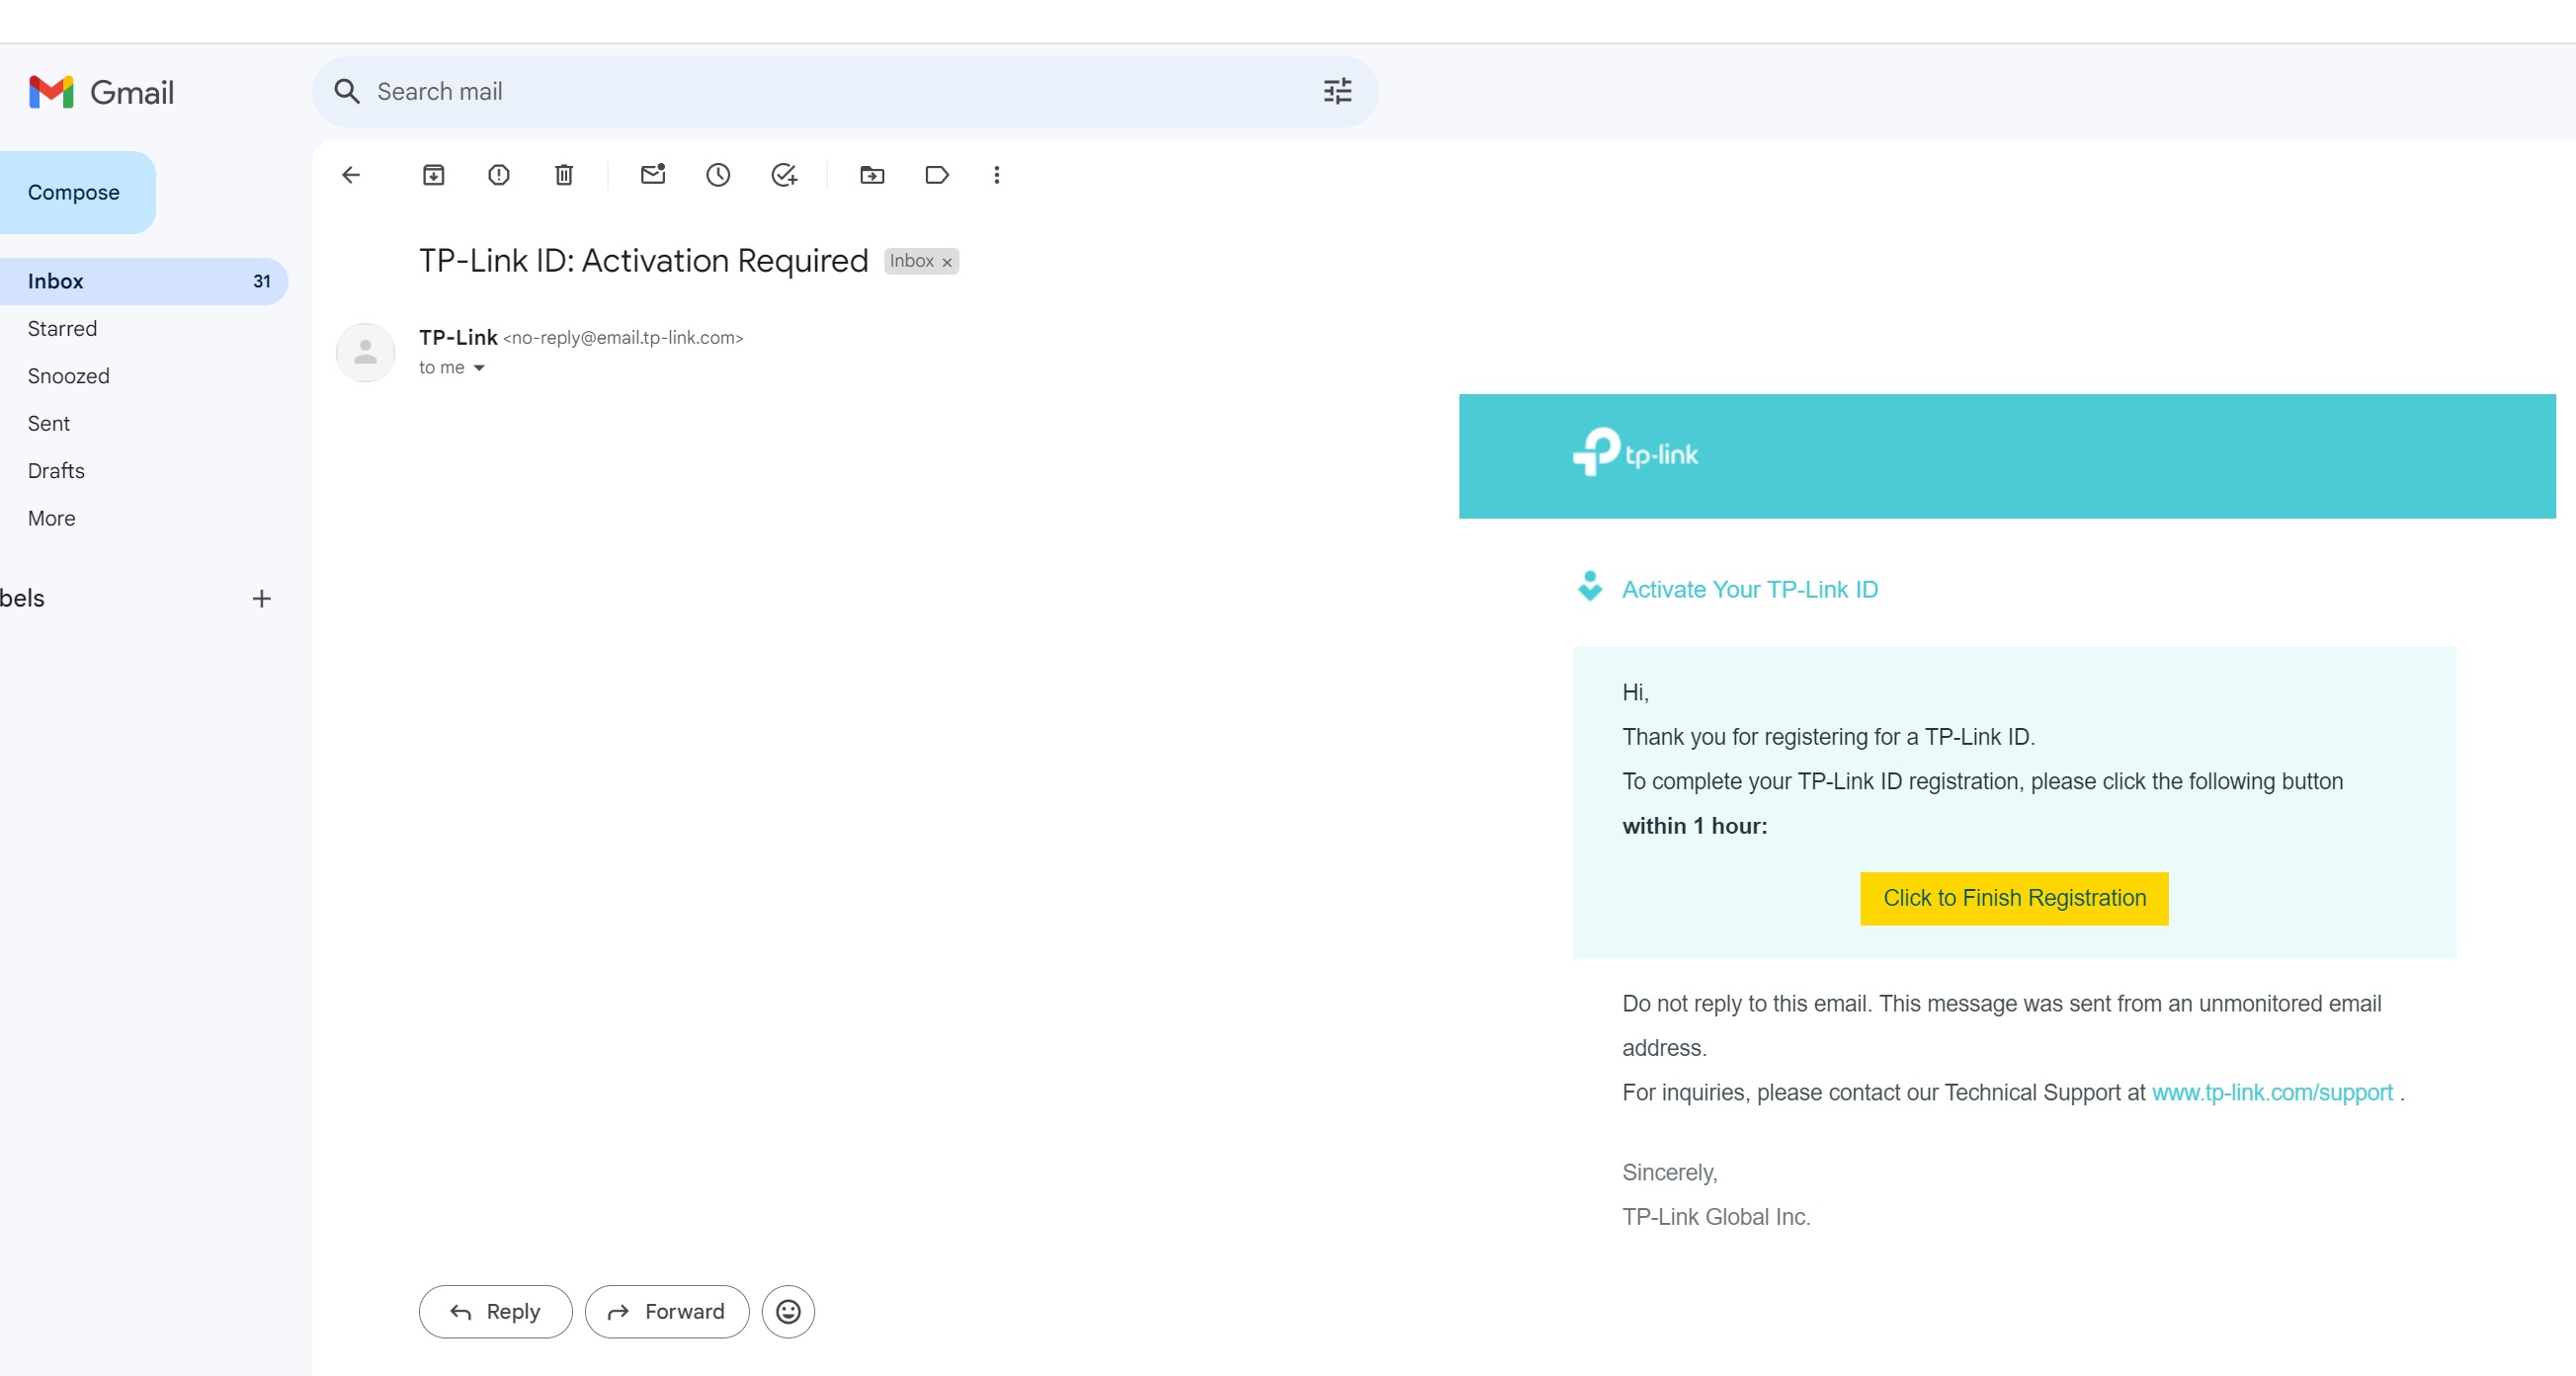The width and height of the screenshot is (2576, 1376).
Task: Open the Move to folder icon
Action: 872,175
